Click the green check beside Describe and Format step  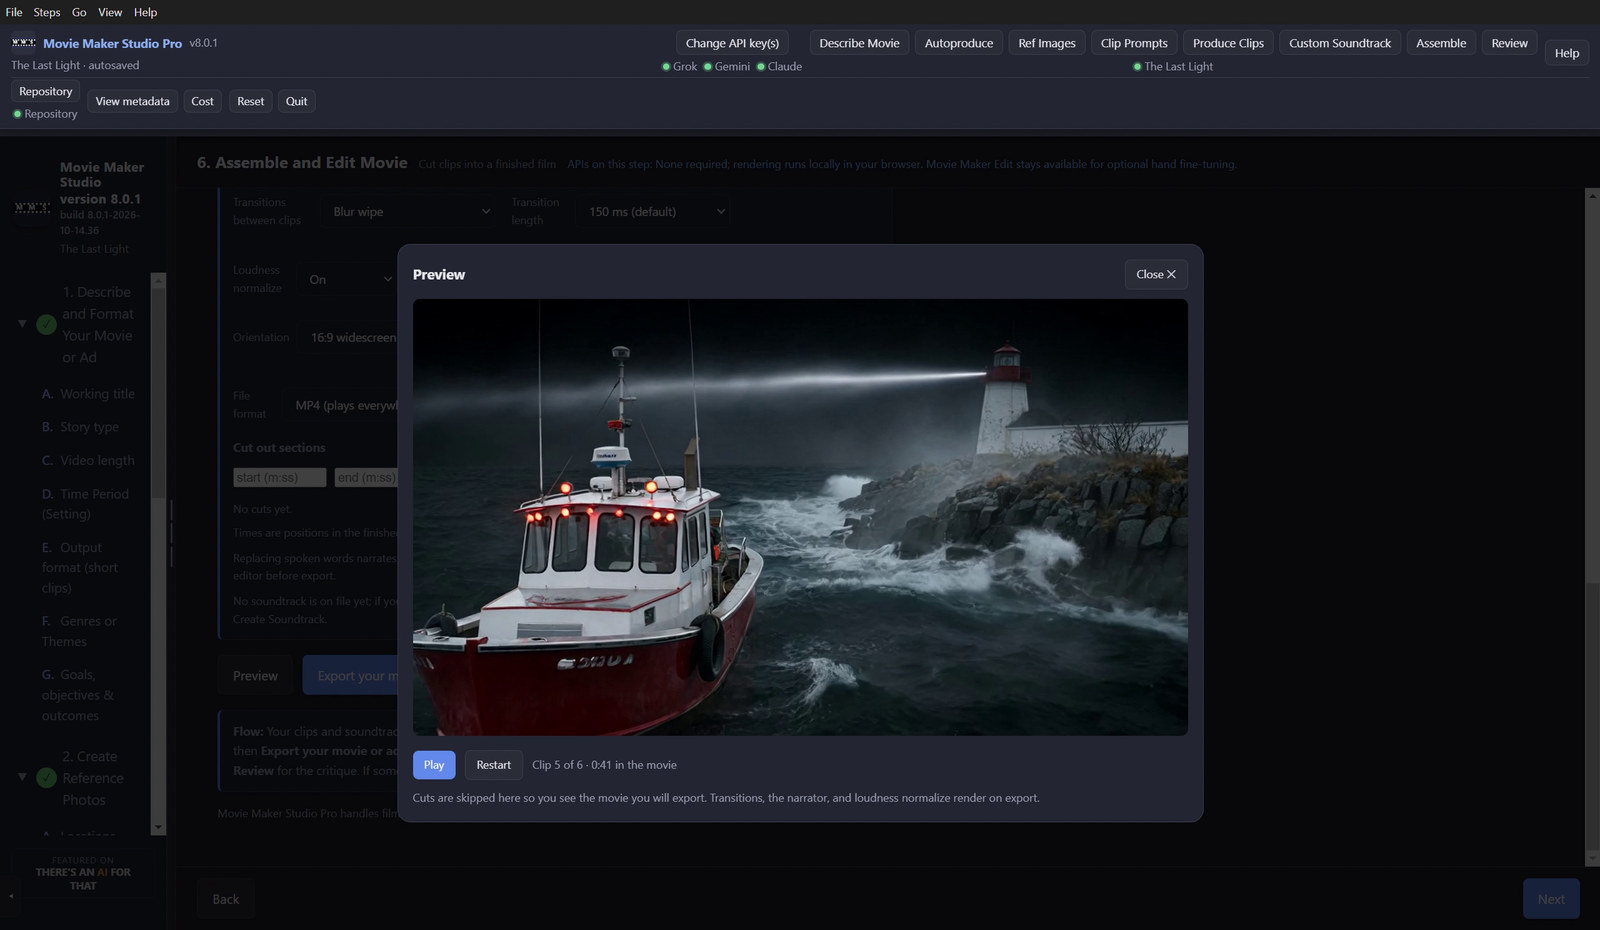pyautogui.click(x=46, y=324)
